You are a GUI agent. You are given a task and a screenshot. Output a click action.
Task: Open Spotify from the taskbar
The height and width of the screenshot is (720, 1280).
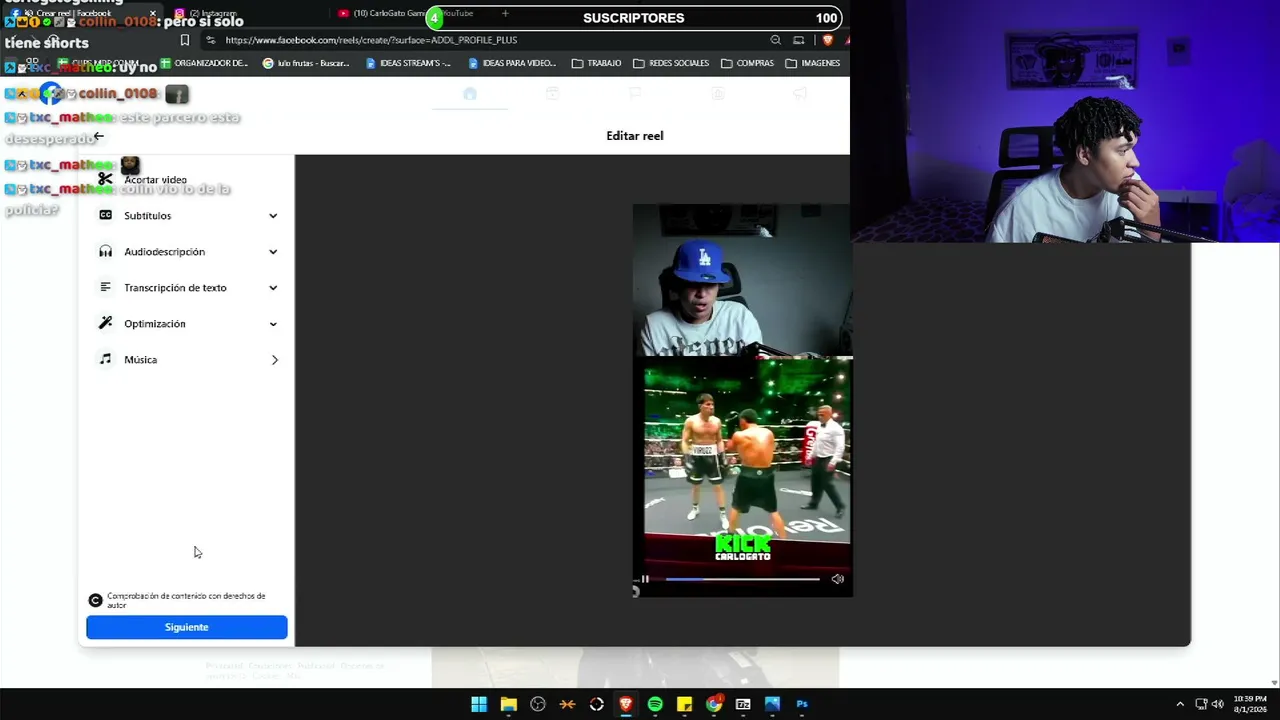(x=655, y=704)
